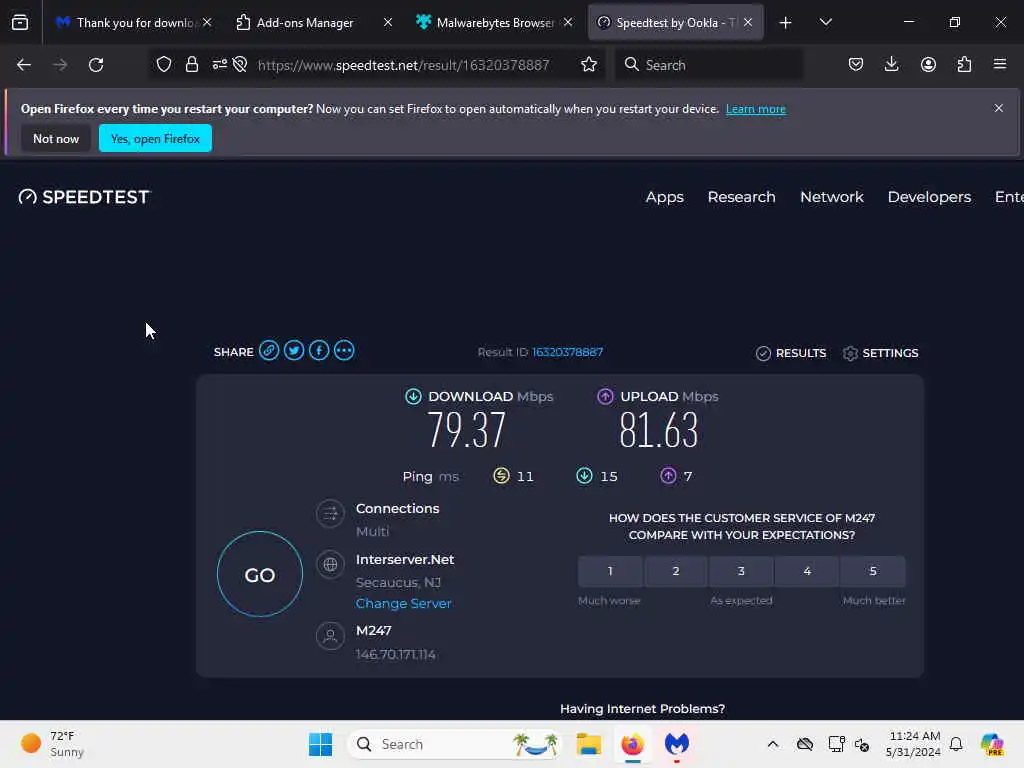List all tabs dropdown arrow
Screen dimensions: 1024x768
point(825,23)
